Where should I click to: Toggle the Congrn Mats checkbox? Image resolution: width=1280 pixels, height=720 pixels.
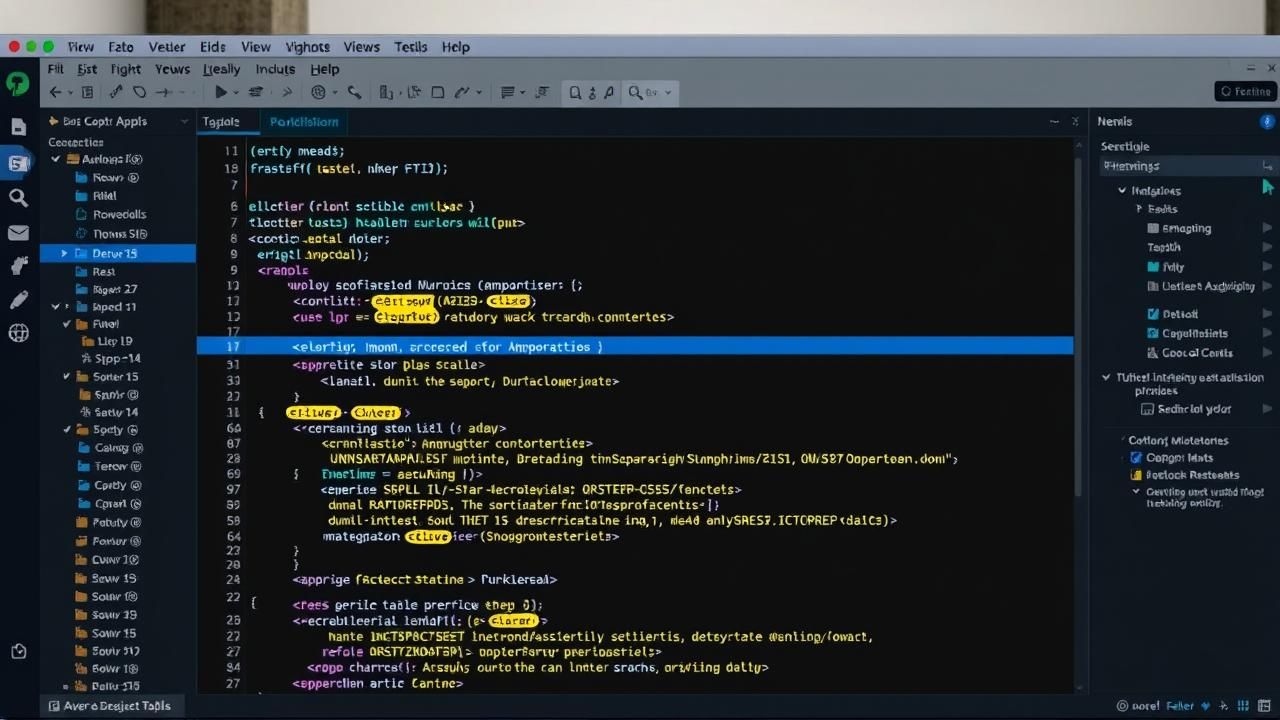(1136, 457)
